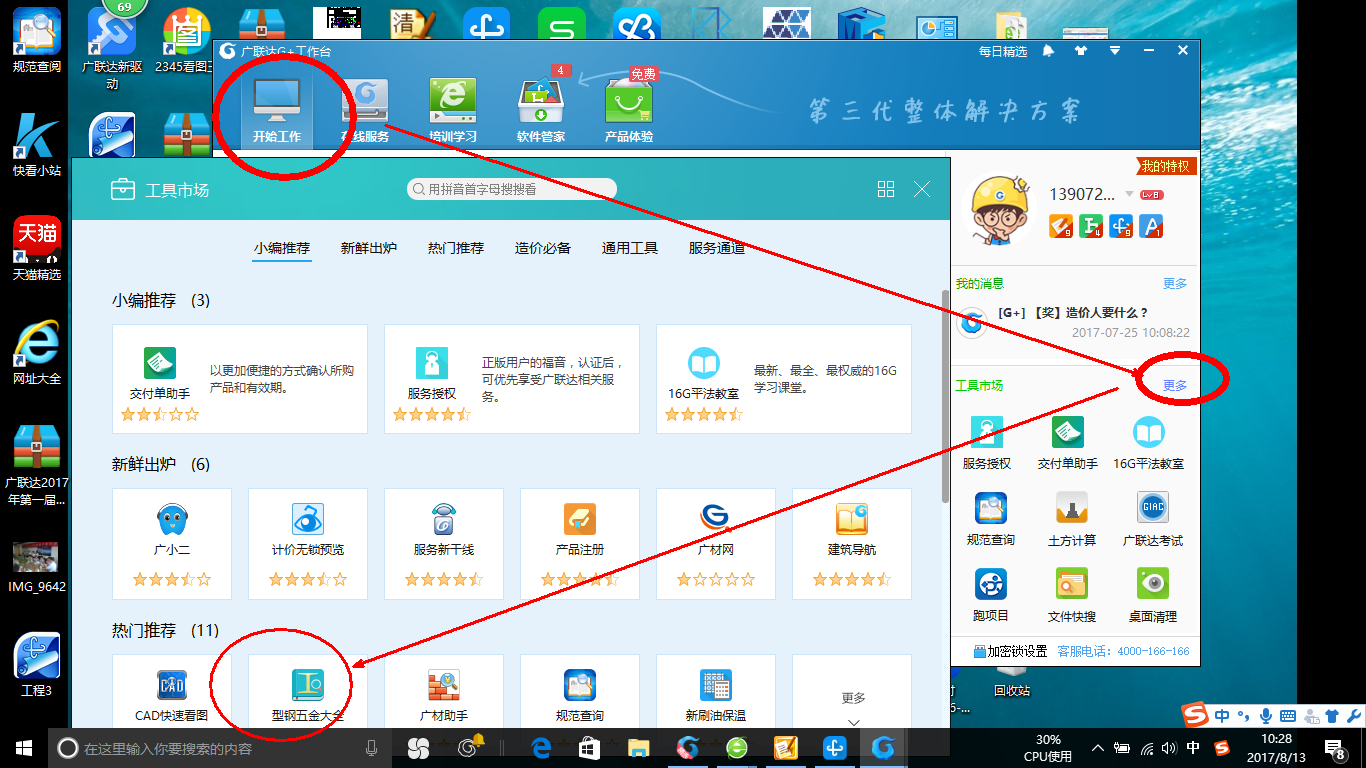
Task: Launch the 建筑导航 tool
Action: (x=852, y=543)
